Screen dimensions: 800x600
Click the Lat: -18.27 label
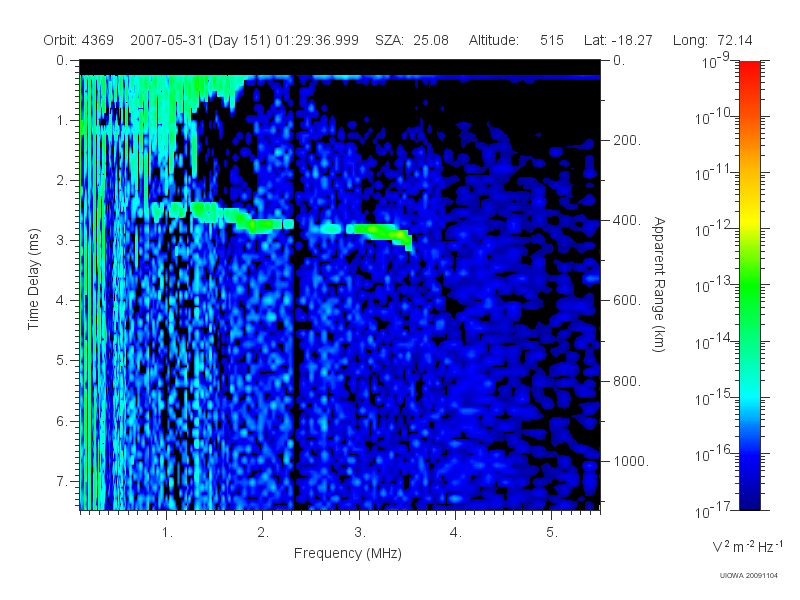[x=618, y=40]
